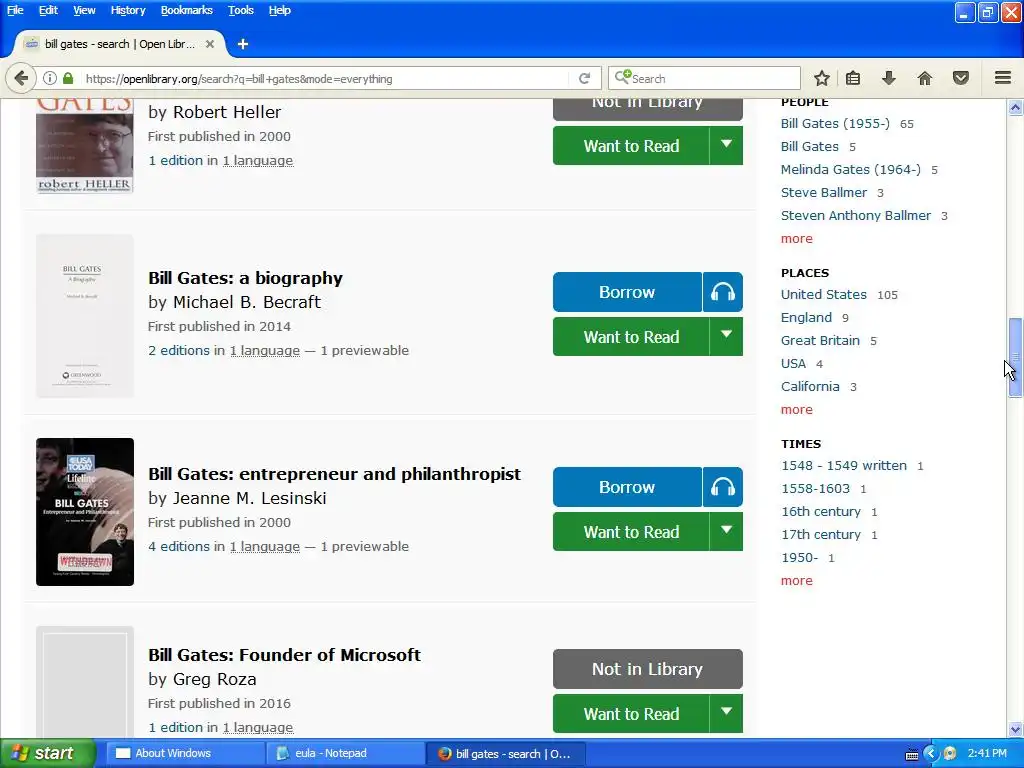Image resolution: width=1024 pixels, height=768 pixels.
Task: Select the bill gates search tab
Action: [120, 44]
